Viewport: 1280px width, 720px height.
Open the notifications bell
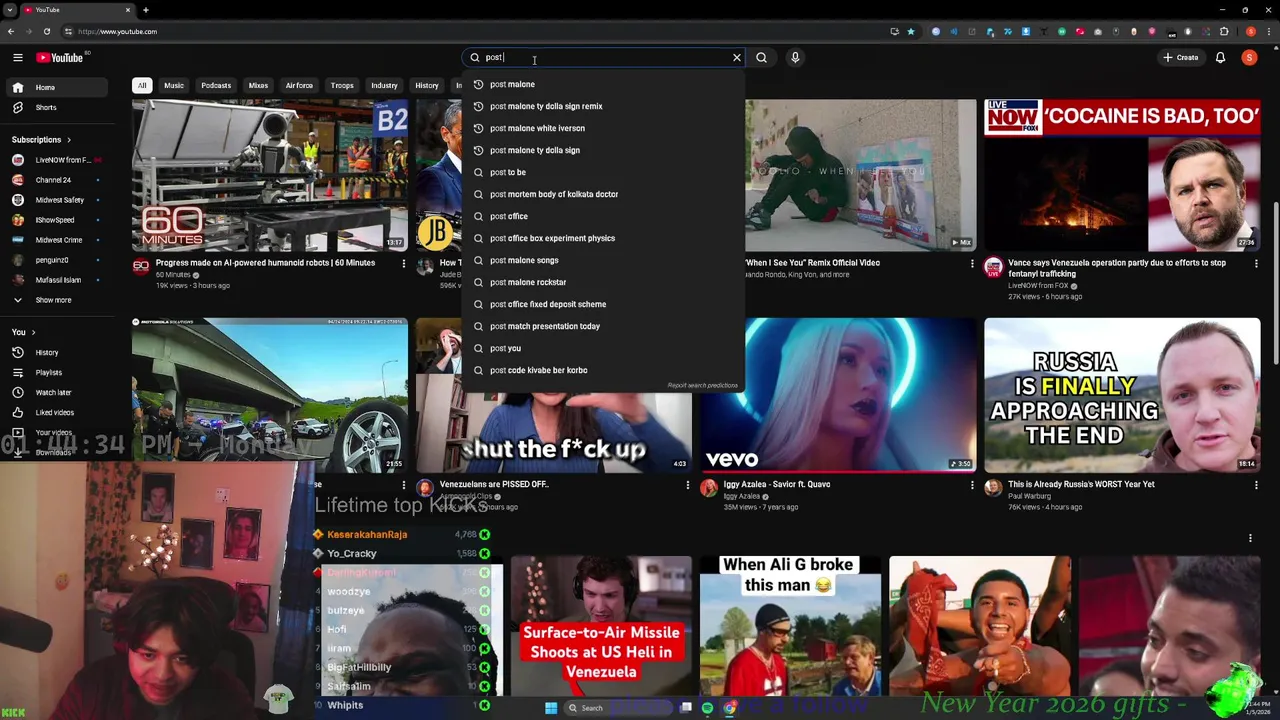1220,58
